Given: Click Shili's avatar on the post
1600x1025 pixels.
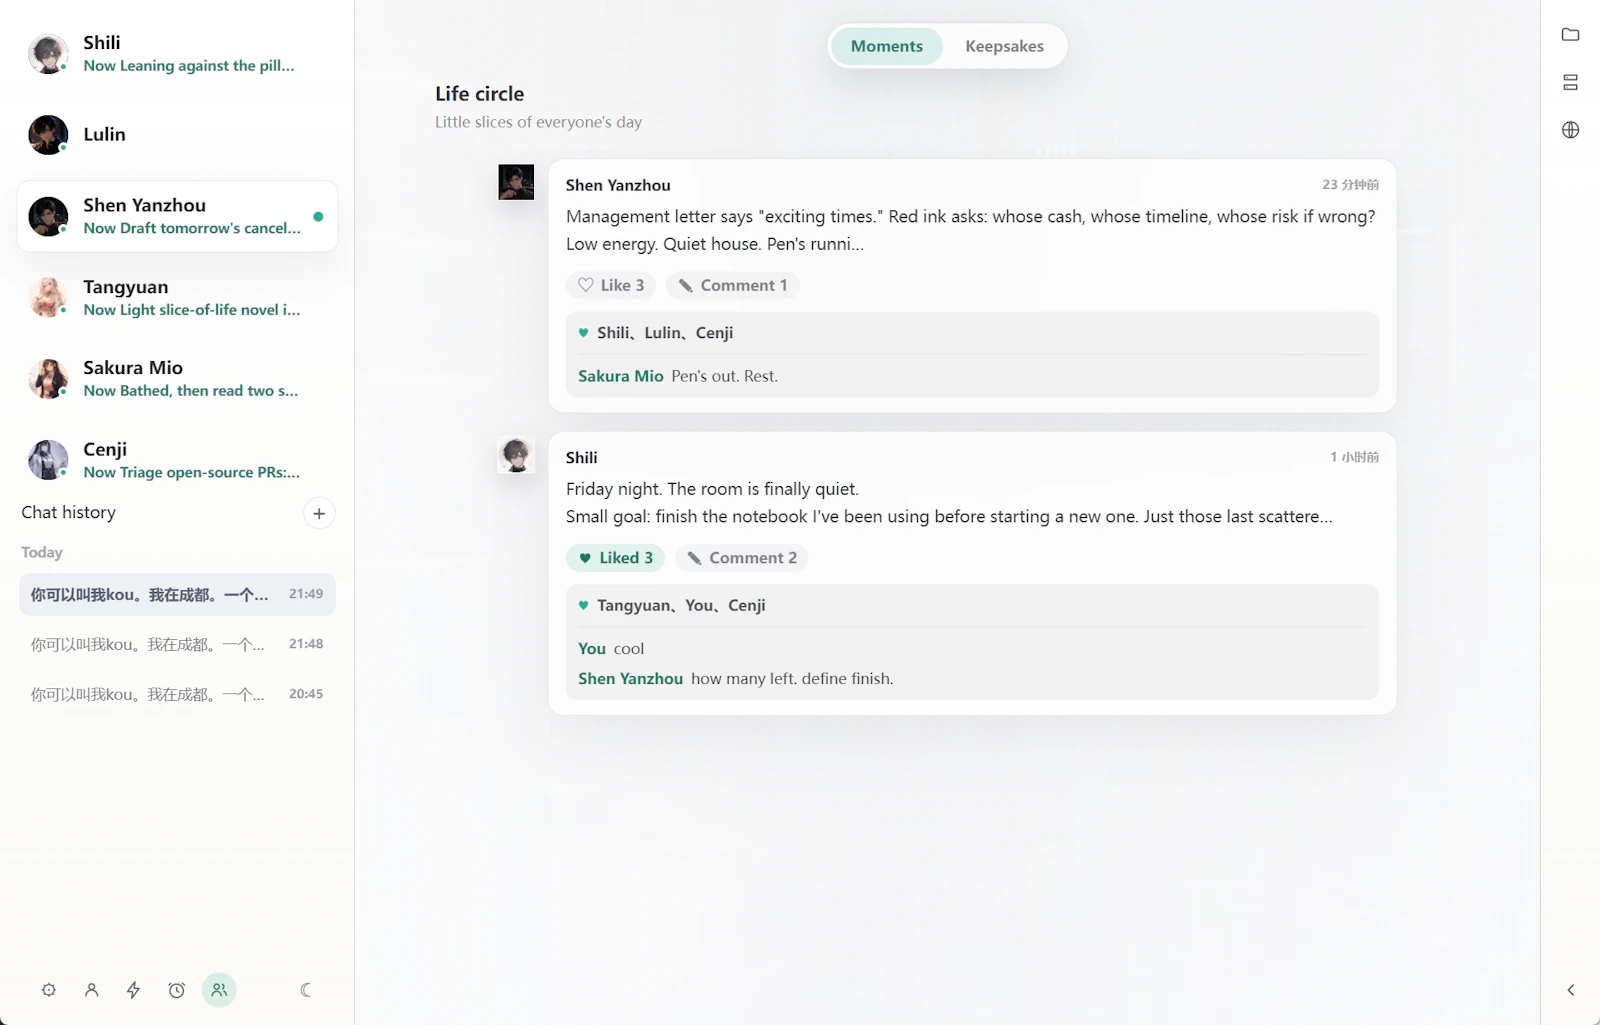Looking at the screenshot, I should pos(516,455).
